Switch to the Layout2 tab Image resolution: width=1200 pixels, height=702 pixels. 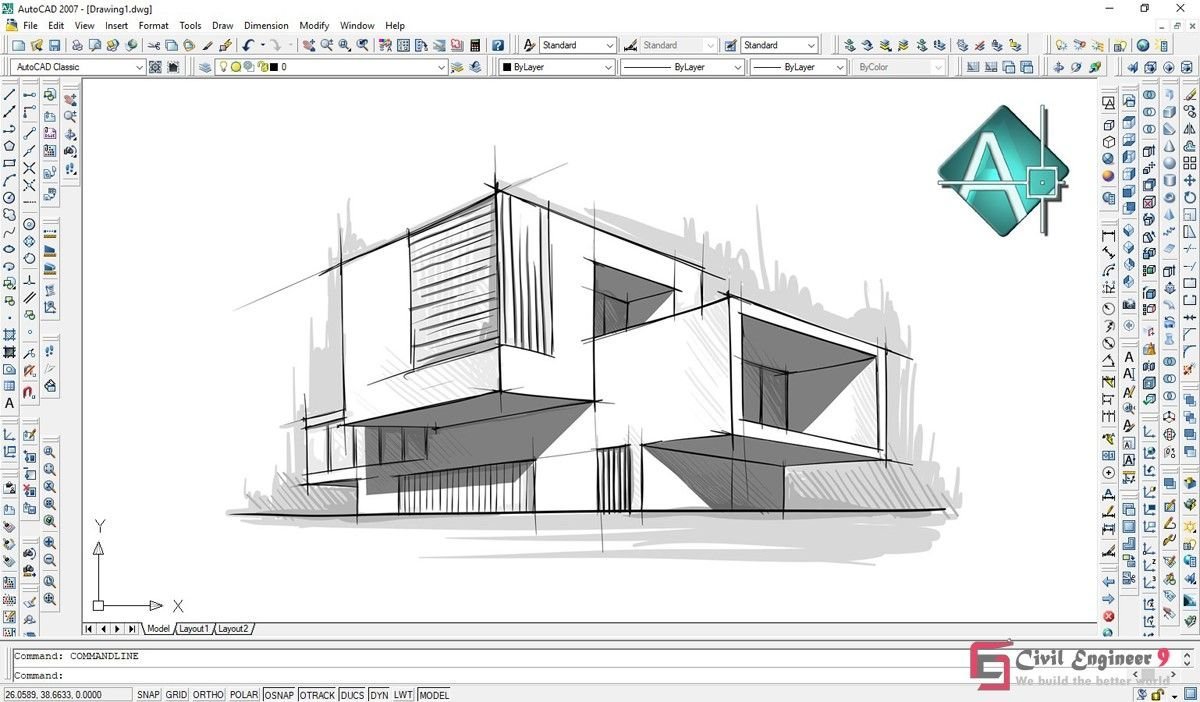click(x=233, y=629)
